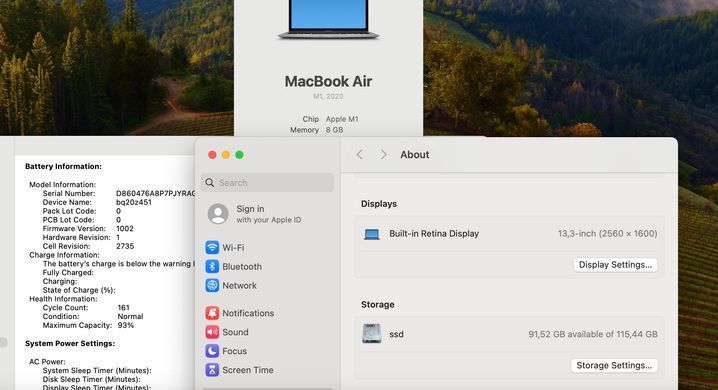Click the System Power Settings heading
Screen dimensions: 718x390
coord(70,343)
